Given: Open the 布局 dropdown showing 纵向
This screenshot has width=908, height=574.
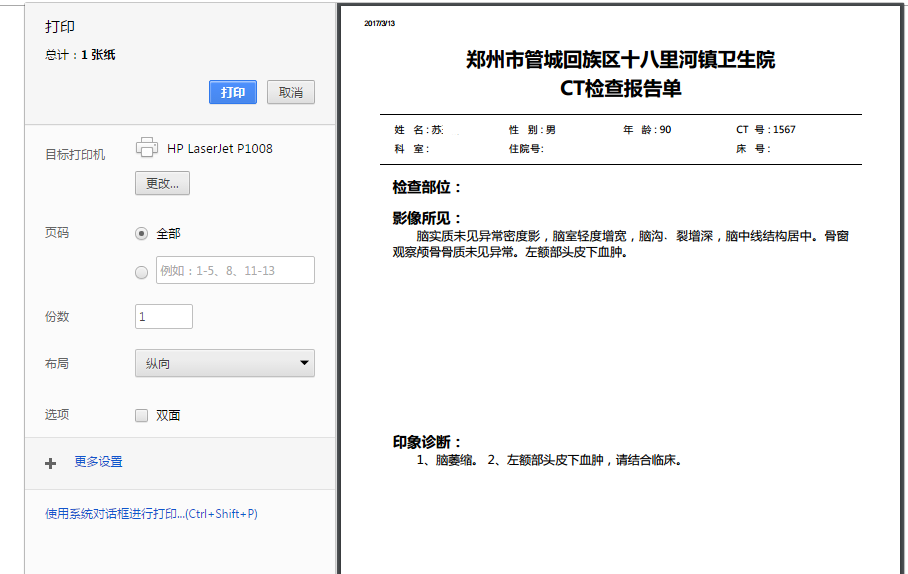Looking at the screenshot, I should pos(225,363).
